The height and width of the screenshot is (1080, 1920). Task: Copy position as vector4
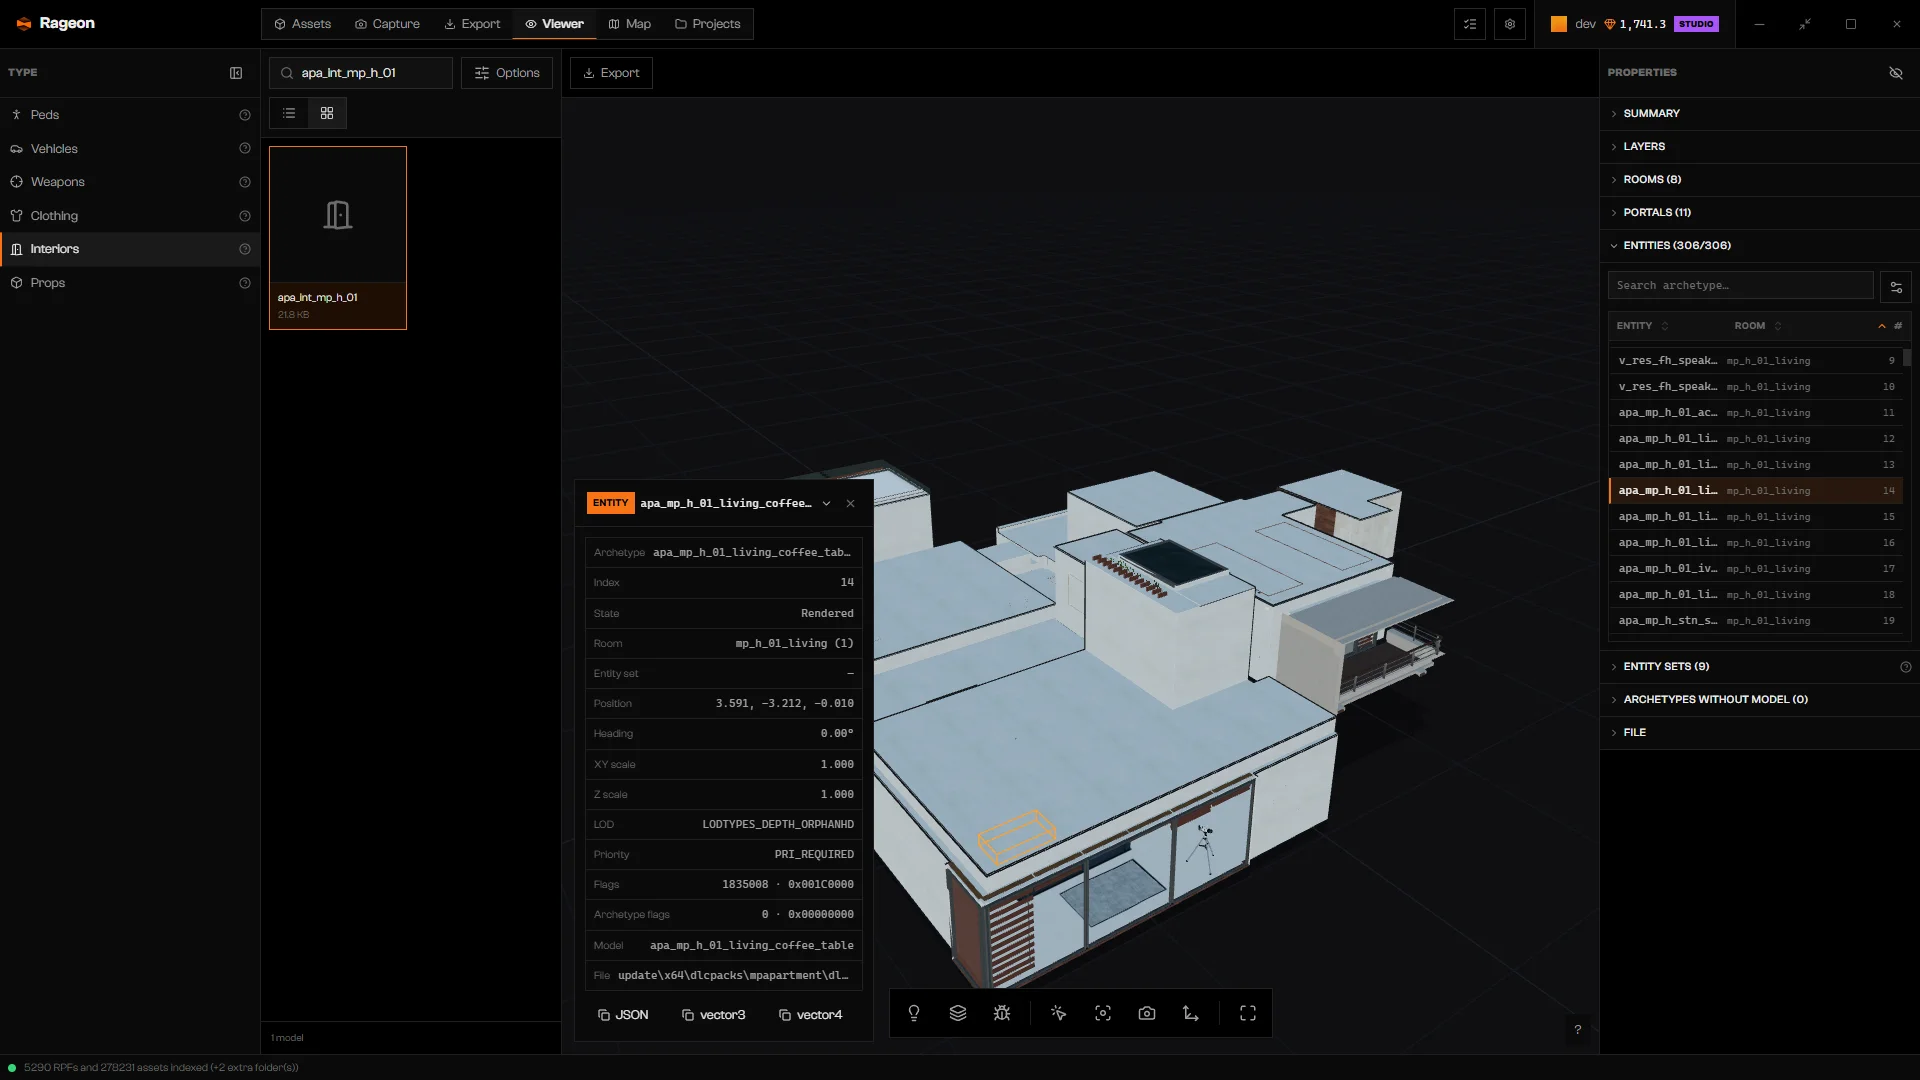coord(811,1015)
